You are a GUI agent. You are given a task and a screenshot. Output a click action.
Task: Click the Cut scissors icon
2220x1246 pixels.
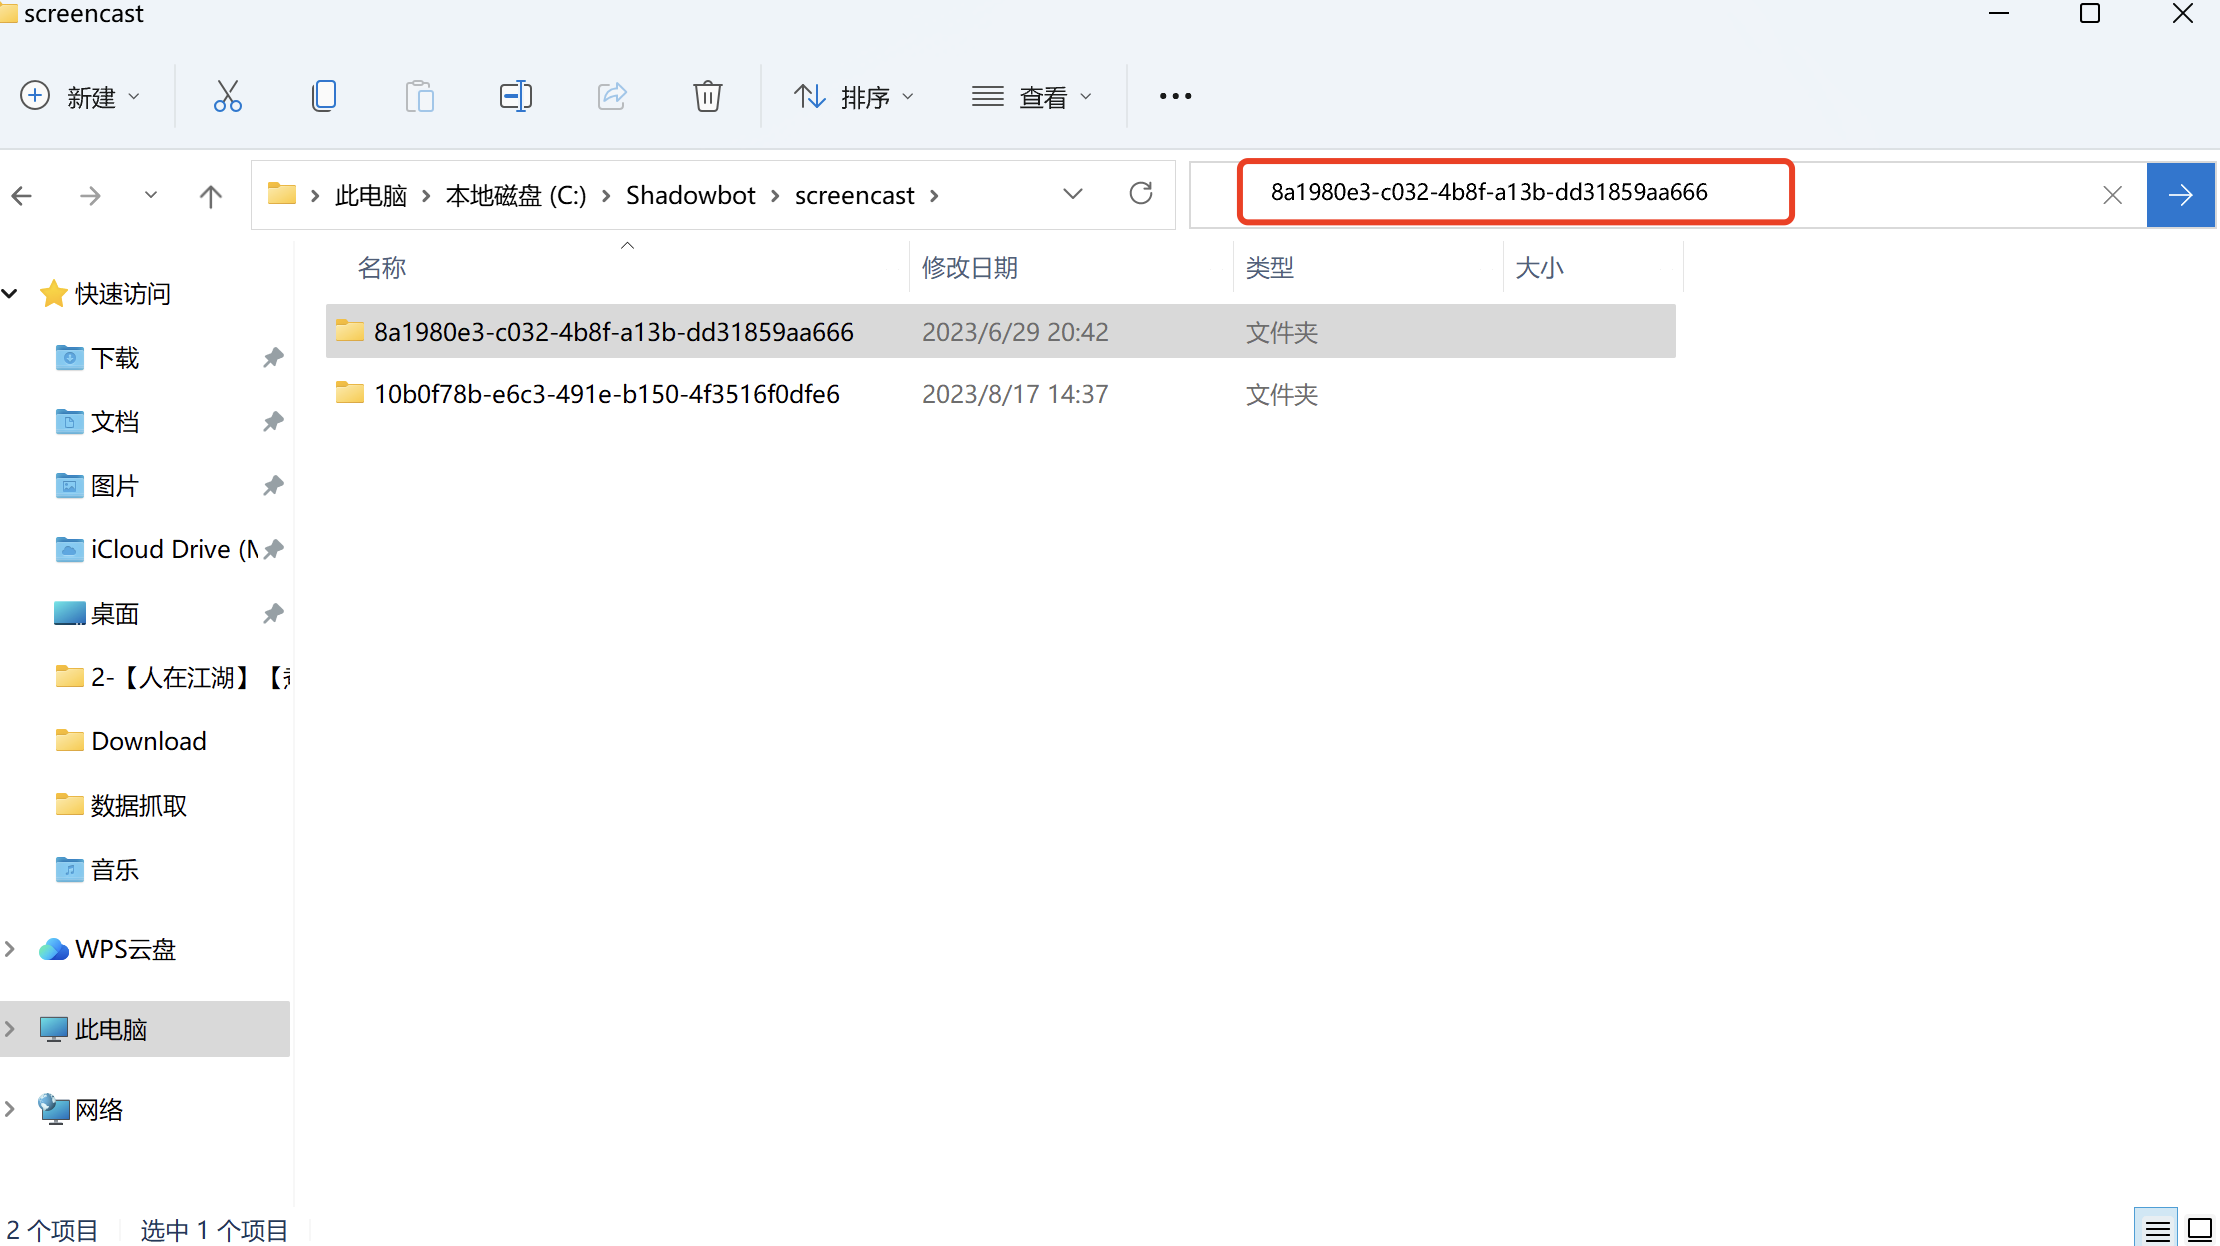pyautogui.click(x=228, y=96)
